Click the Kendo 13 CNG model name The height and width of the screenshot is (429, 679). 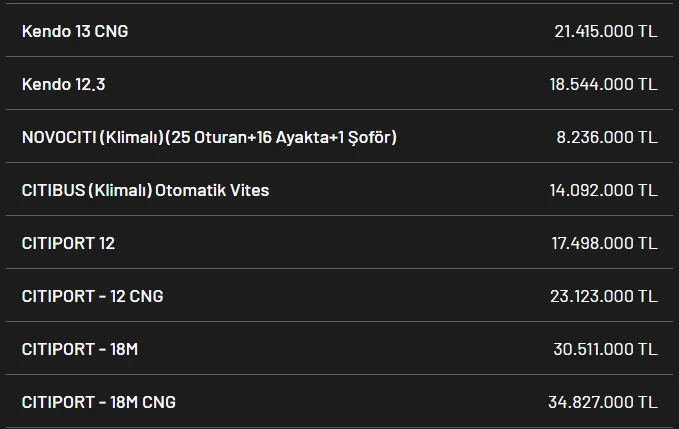(x=75, y=31)
